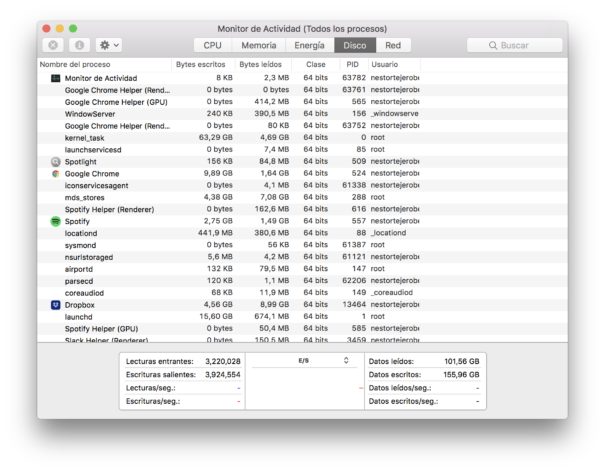Open the gear actions menu
Image resolution: width=605 pixels, height=472 pixels.
[108, 46]
